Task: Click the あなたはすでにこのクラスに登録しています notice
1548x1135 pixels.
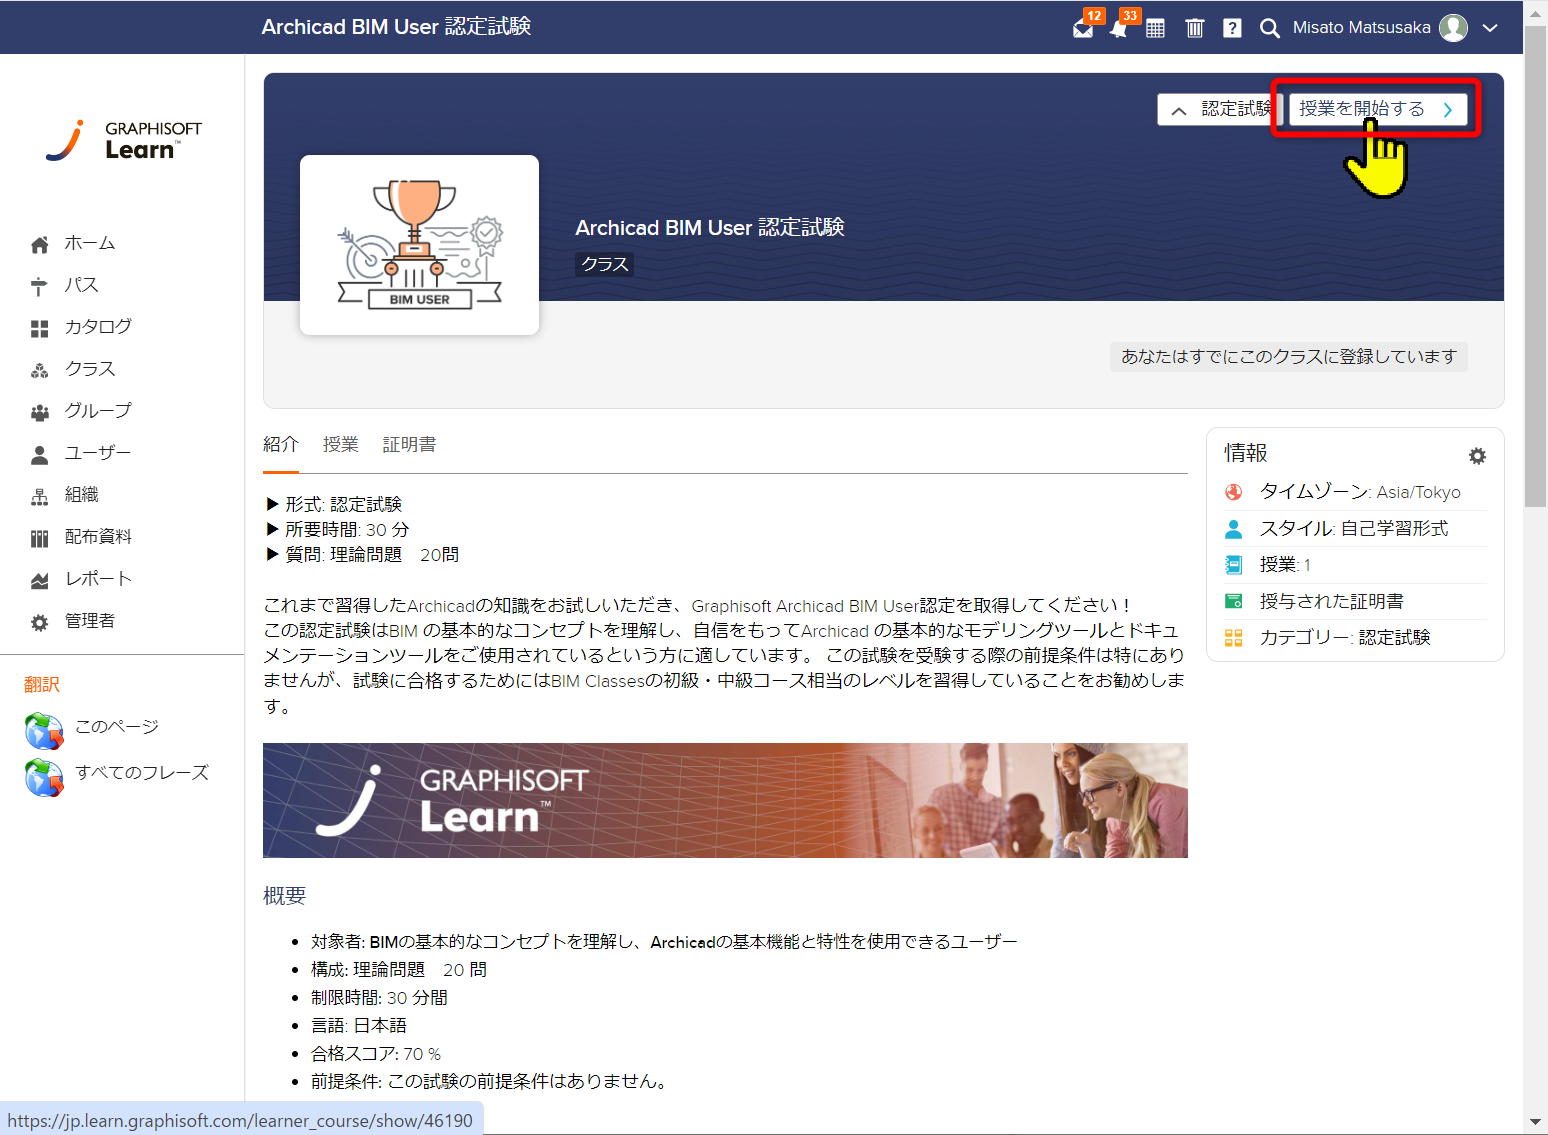Action: (1288, 357)
